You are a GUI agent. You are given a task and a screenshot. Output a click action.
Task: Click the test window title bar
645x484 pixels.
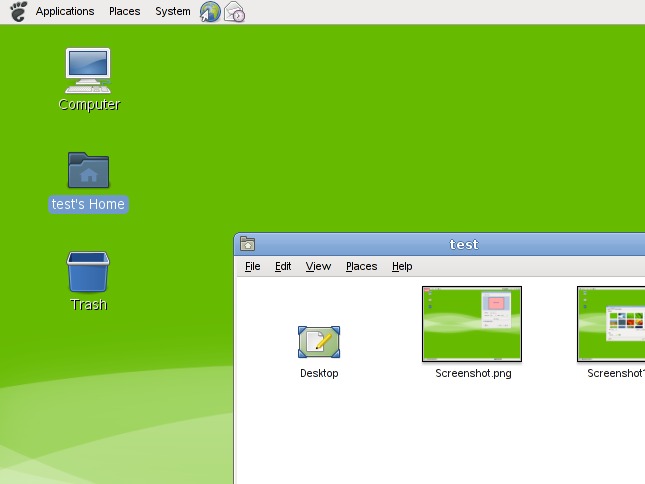pyautogui.click(x=439, y=244)
